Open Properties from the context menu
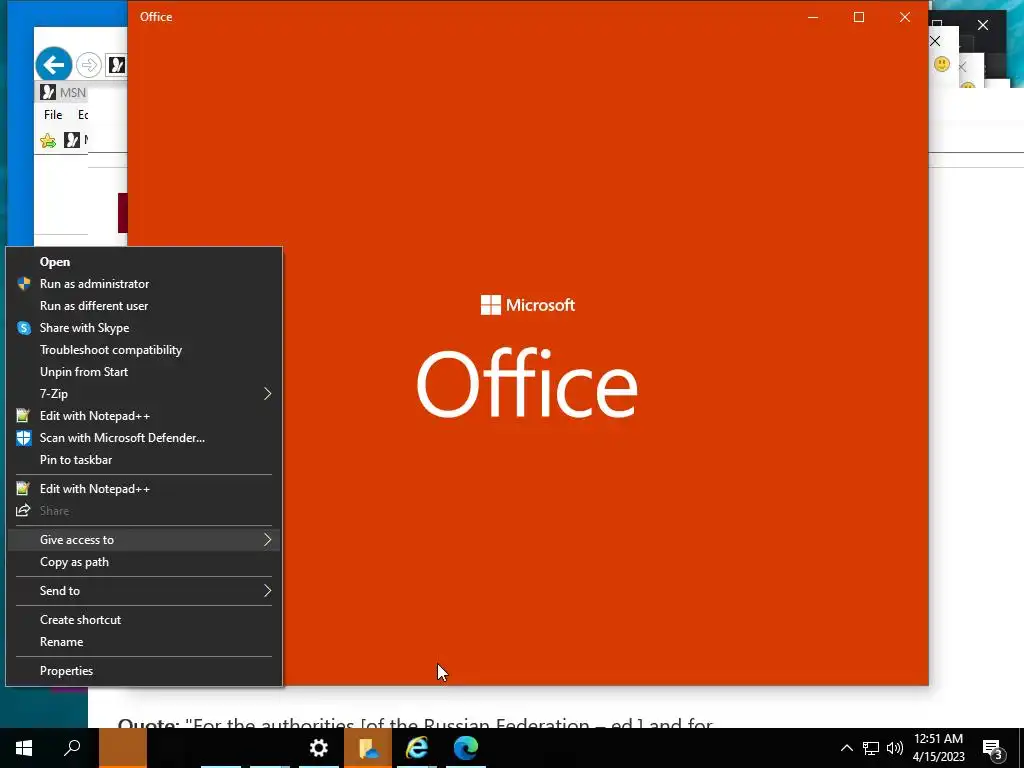Image resolution: width=1024 pixels, height=768 pixels. point(144,671)
